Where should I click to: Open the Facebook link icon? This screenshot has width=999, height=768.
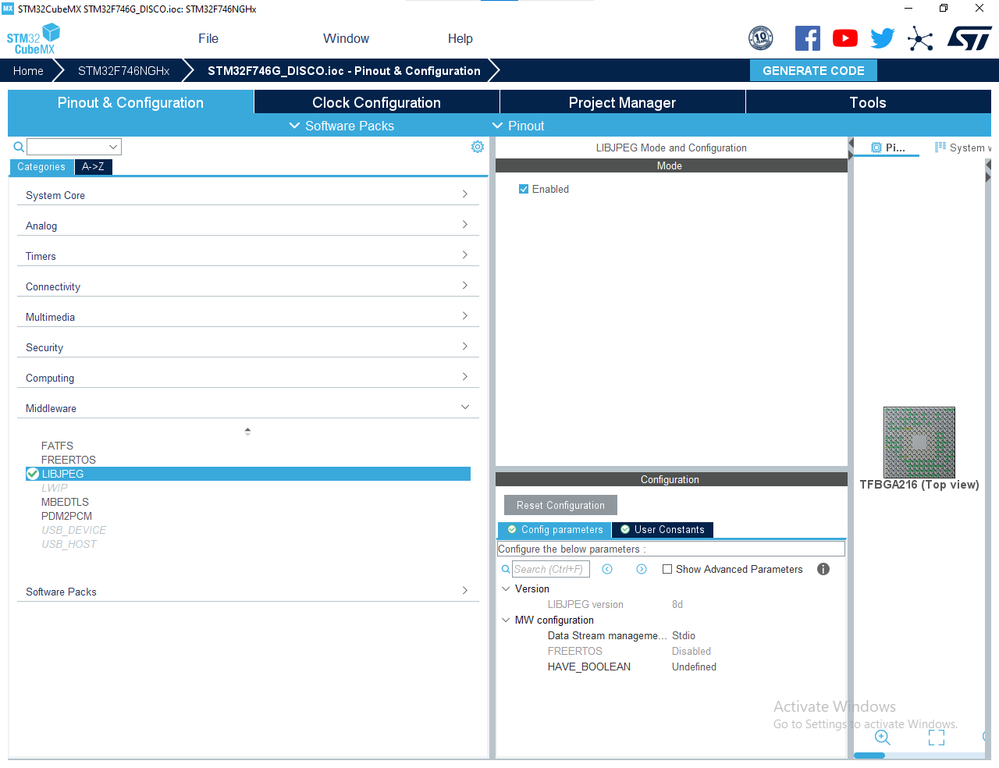point(807,38)
